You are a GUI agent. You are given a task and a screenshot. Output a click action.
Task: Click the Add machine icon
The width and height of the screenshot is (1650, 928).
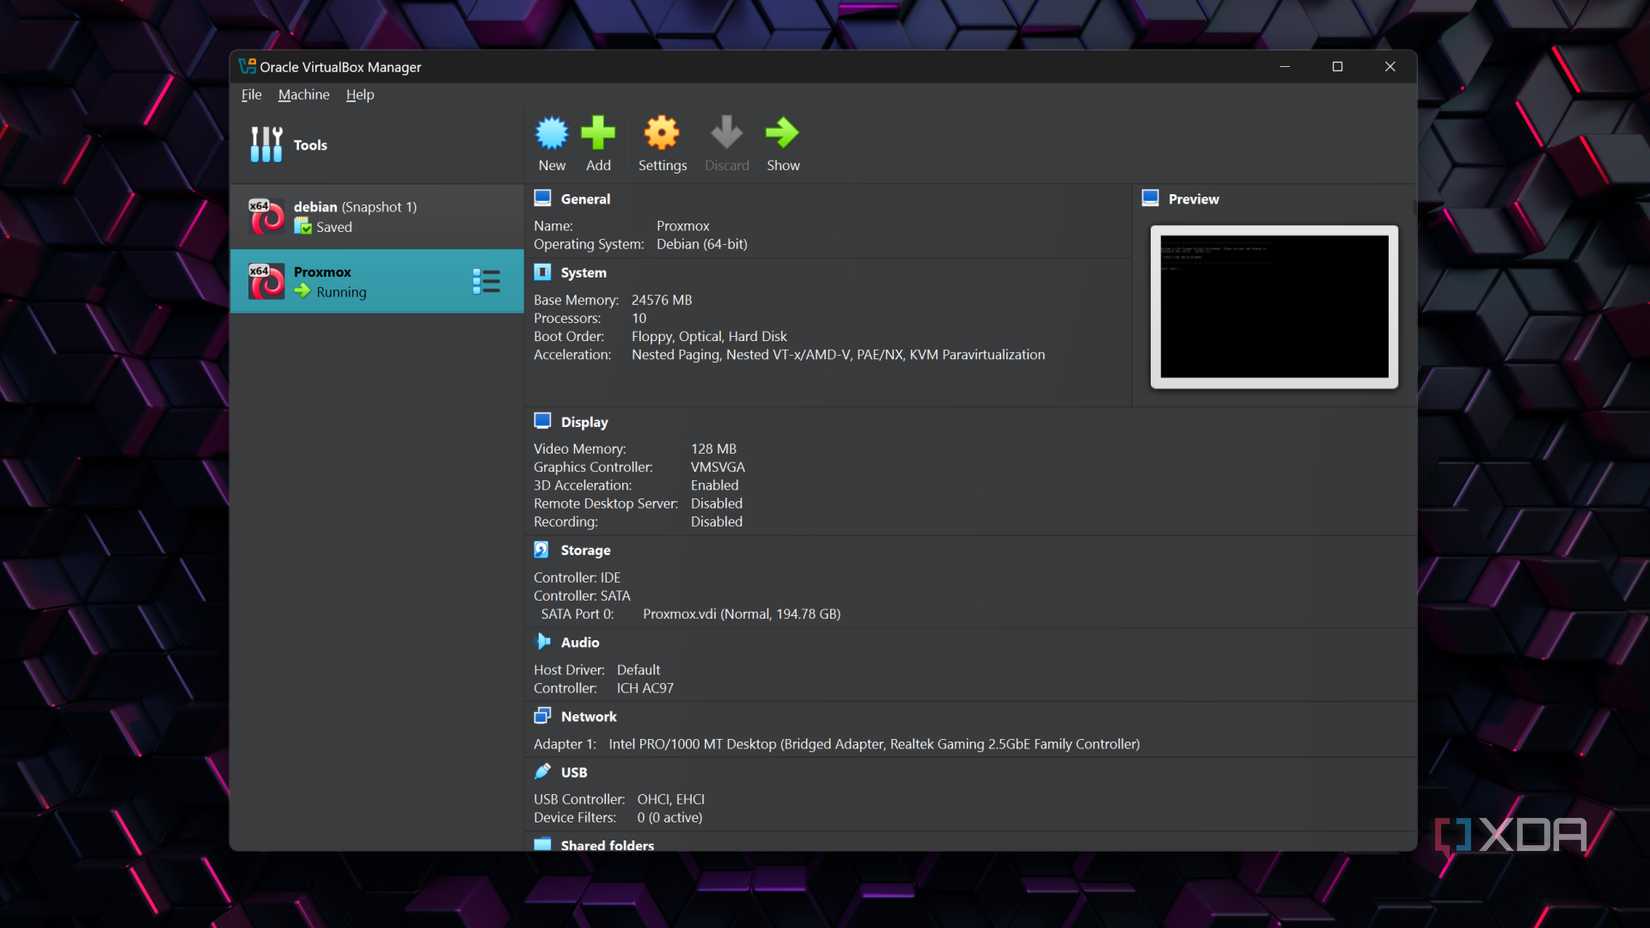point(598,141)
